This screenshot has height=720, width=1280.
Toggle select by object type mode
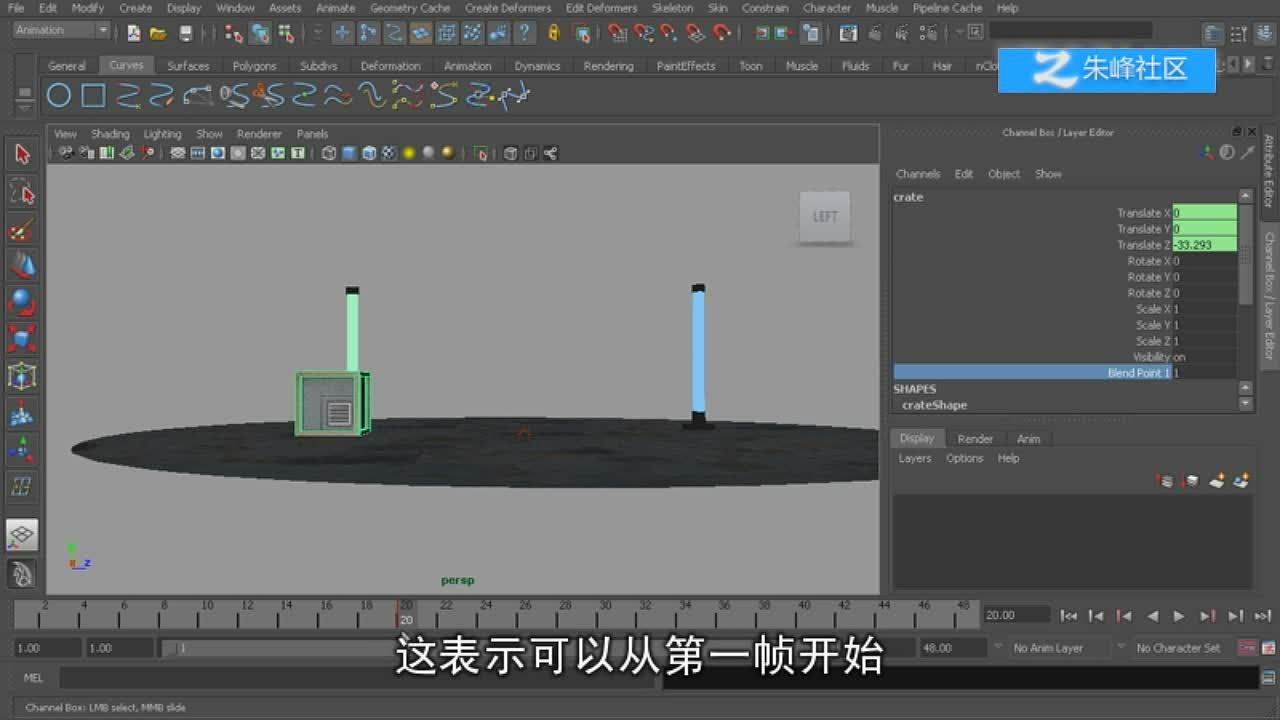coord(260,33)
